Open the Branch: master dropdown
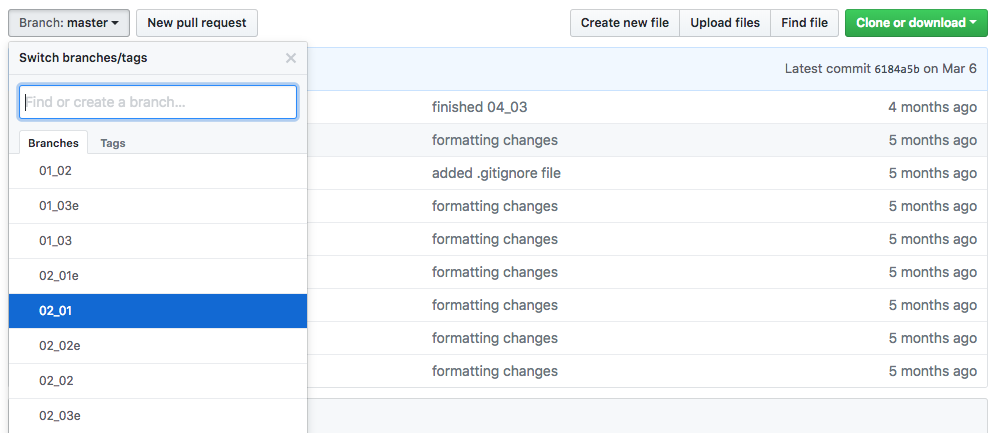 (69, 23)
